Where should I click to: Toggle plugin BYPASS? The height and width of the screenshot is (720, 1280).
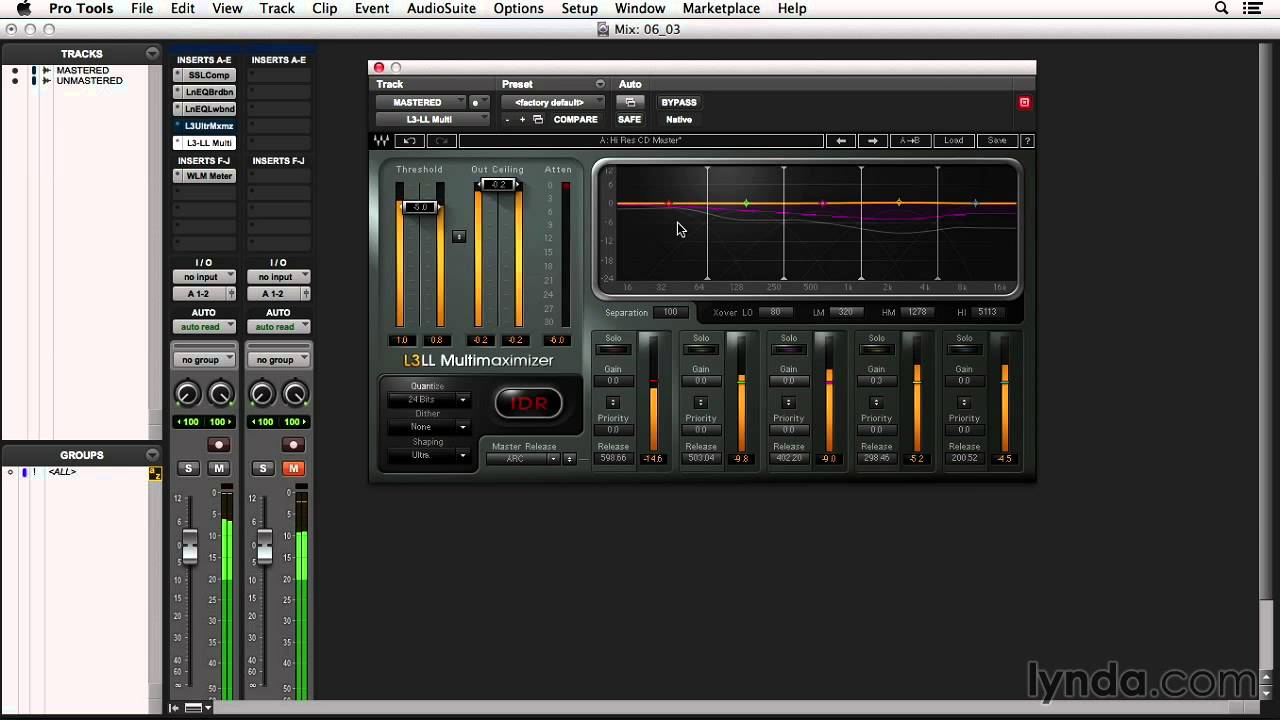679,102
